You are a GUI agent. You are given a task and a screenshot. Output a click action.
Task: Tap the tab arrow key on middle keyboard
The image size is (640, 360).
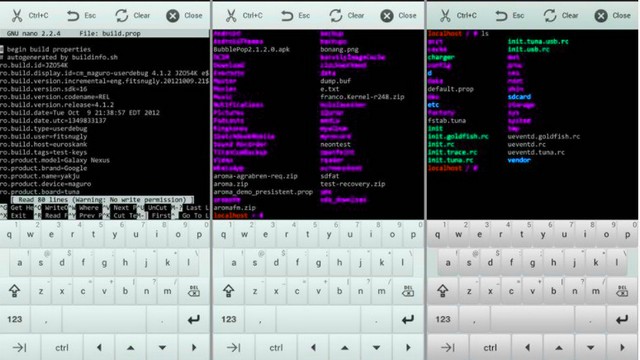[233, 348]
